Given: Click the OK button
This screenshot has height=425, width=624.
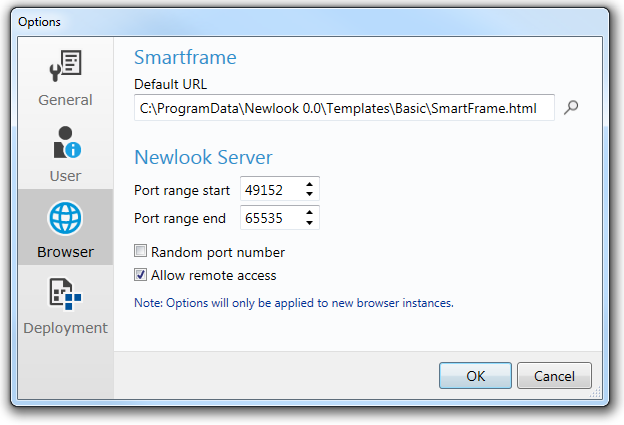Looking at the screenshot, I should [x=475, y=376].
